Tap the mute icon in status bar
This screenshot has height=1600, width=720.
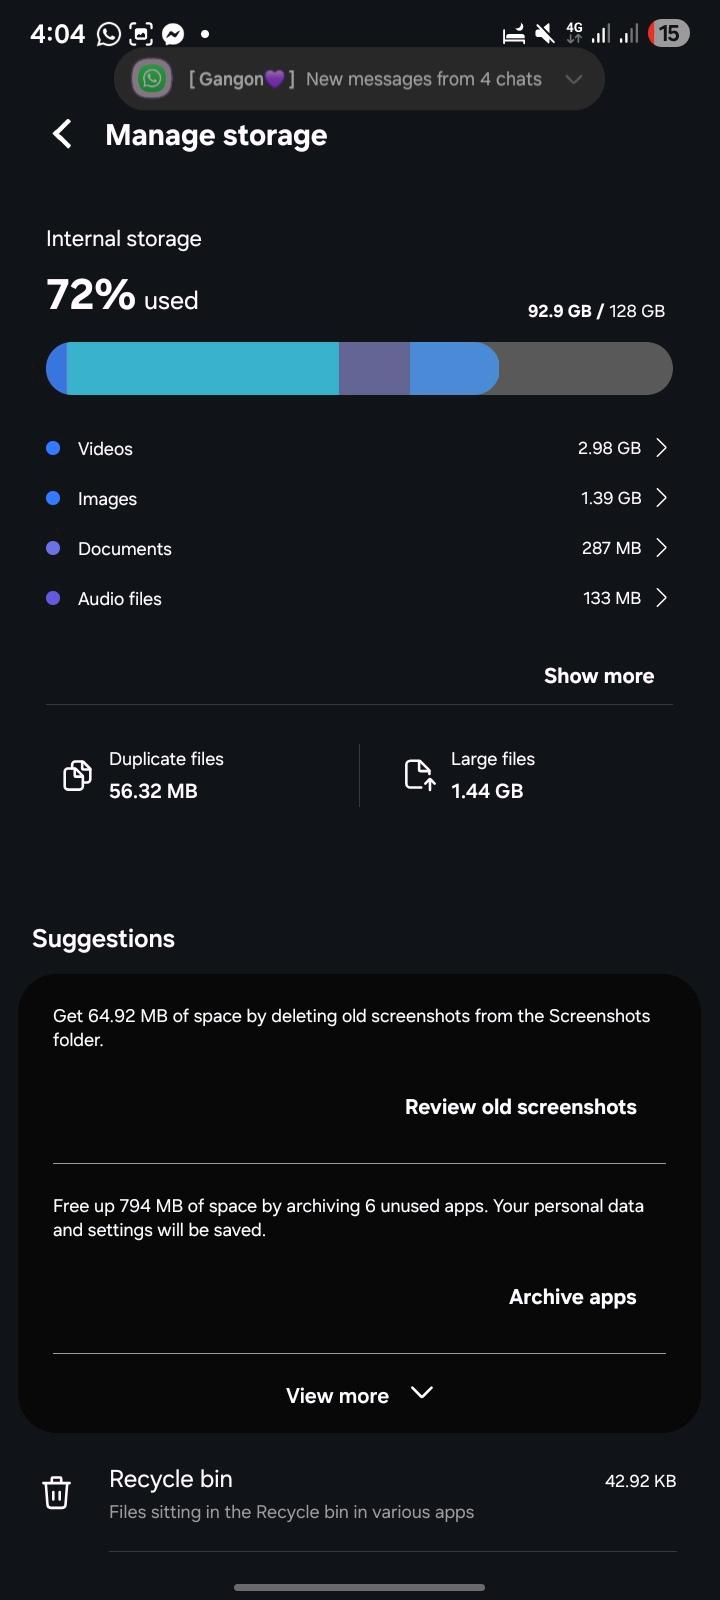pos(544,34)
